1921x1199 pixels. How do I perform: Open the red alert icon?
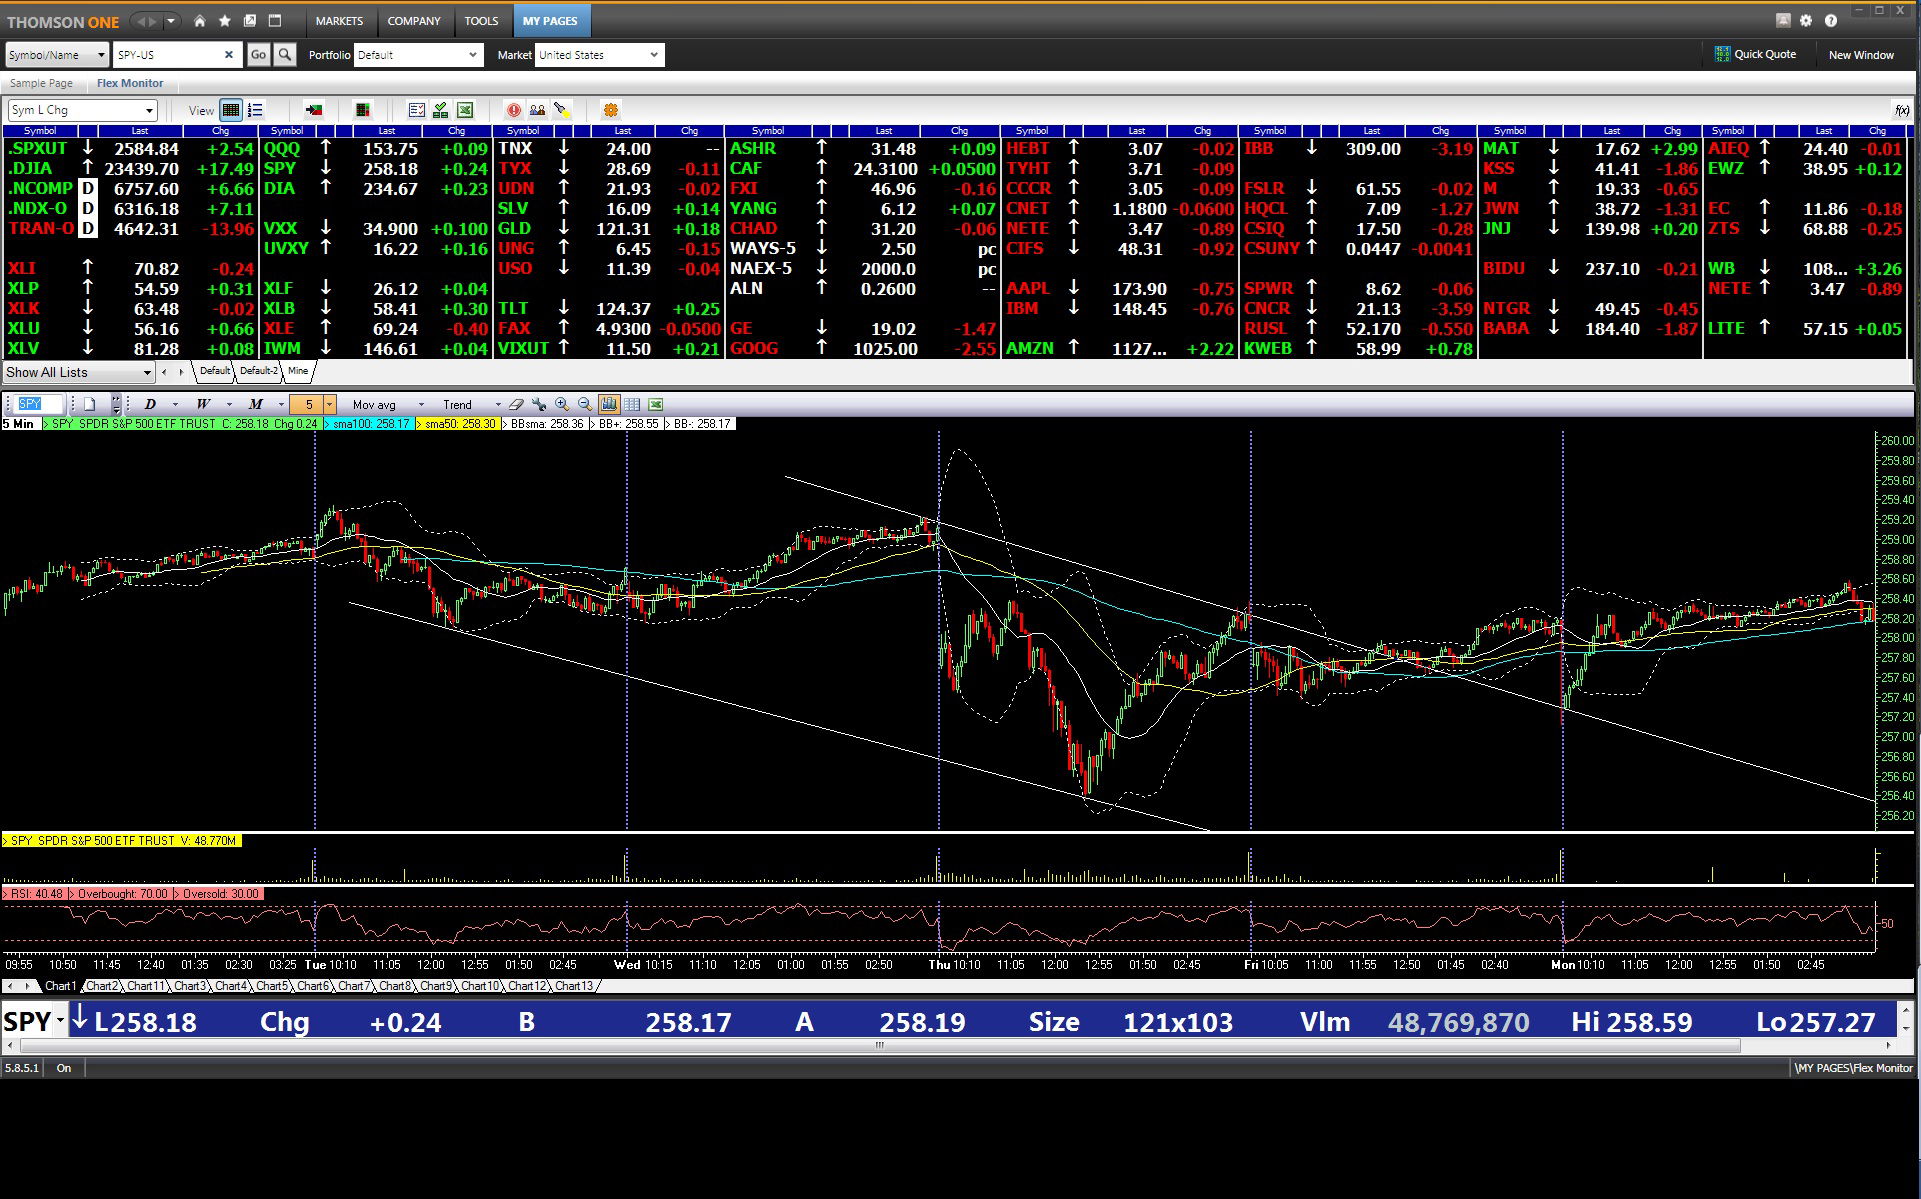tap(514, 110)
